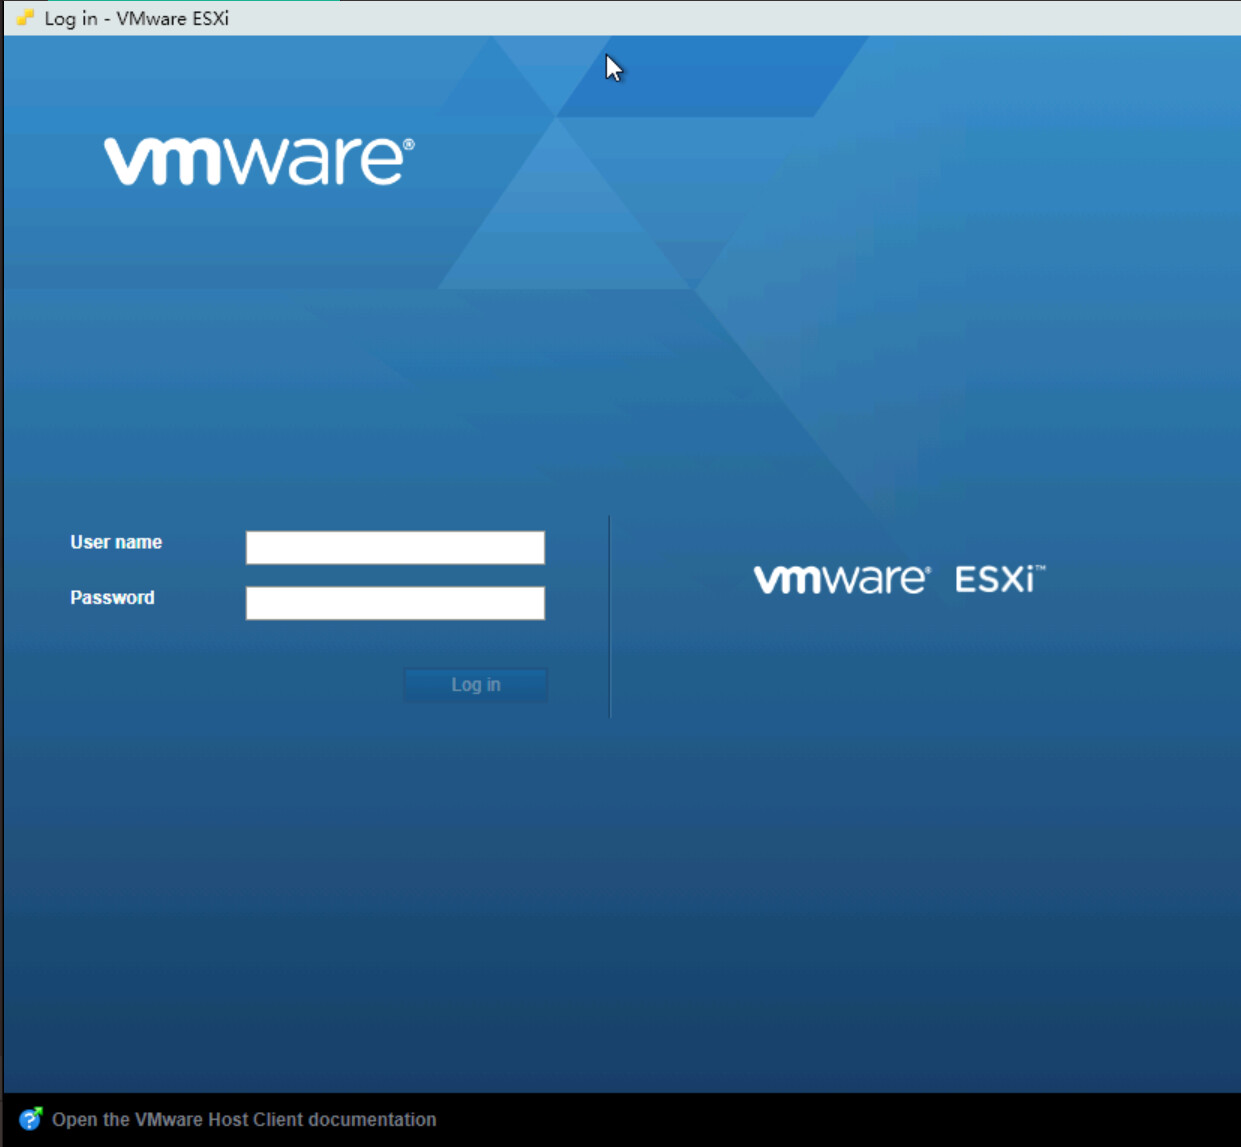Click the vertical divider beside login form
The height and width of the screenshot is (1147, 1241).
(610, 616)
